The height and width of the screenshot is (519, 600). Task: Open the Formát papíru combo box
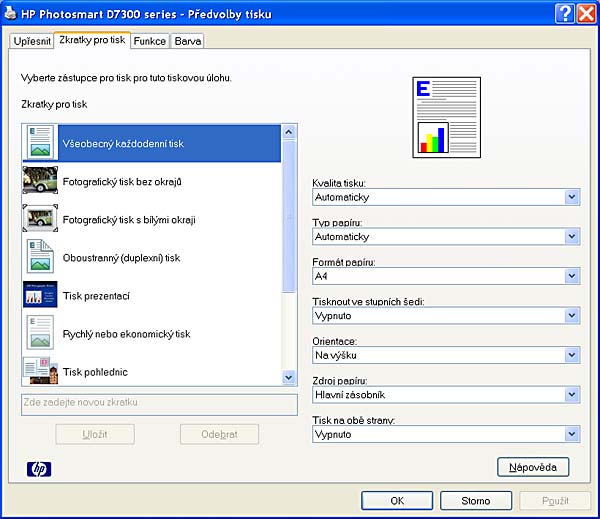[x=445, y=276]
